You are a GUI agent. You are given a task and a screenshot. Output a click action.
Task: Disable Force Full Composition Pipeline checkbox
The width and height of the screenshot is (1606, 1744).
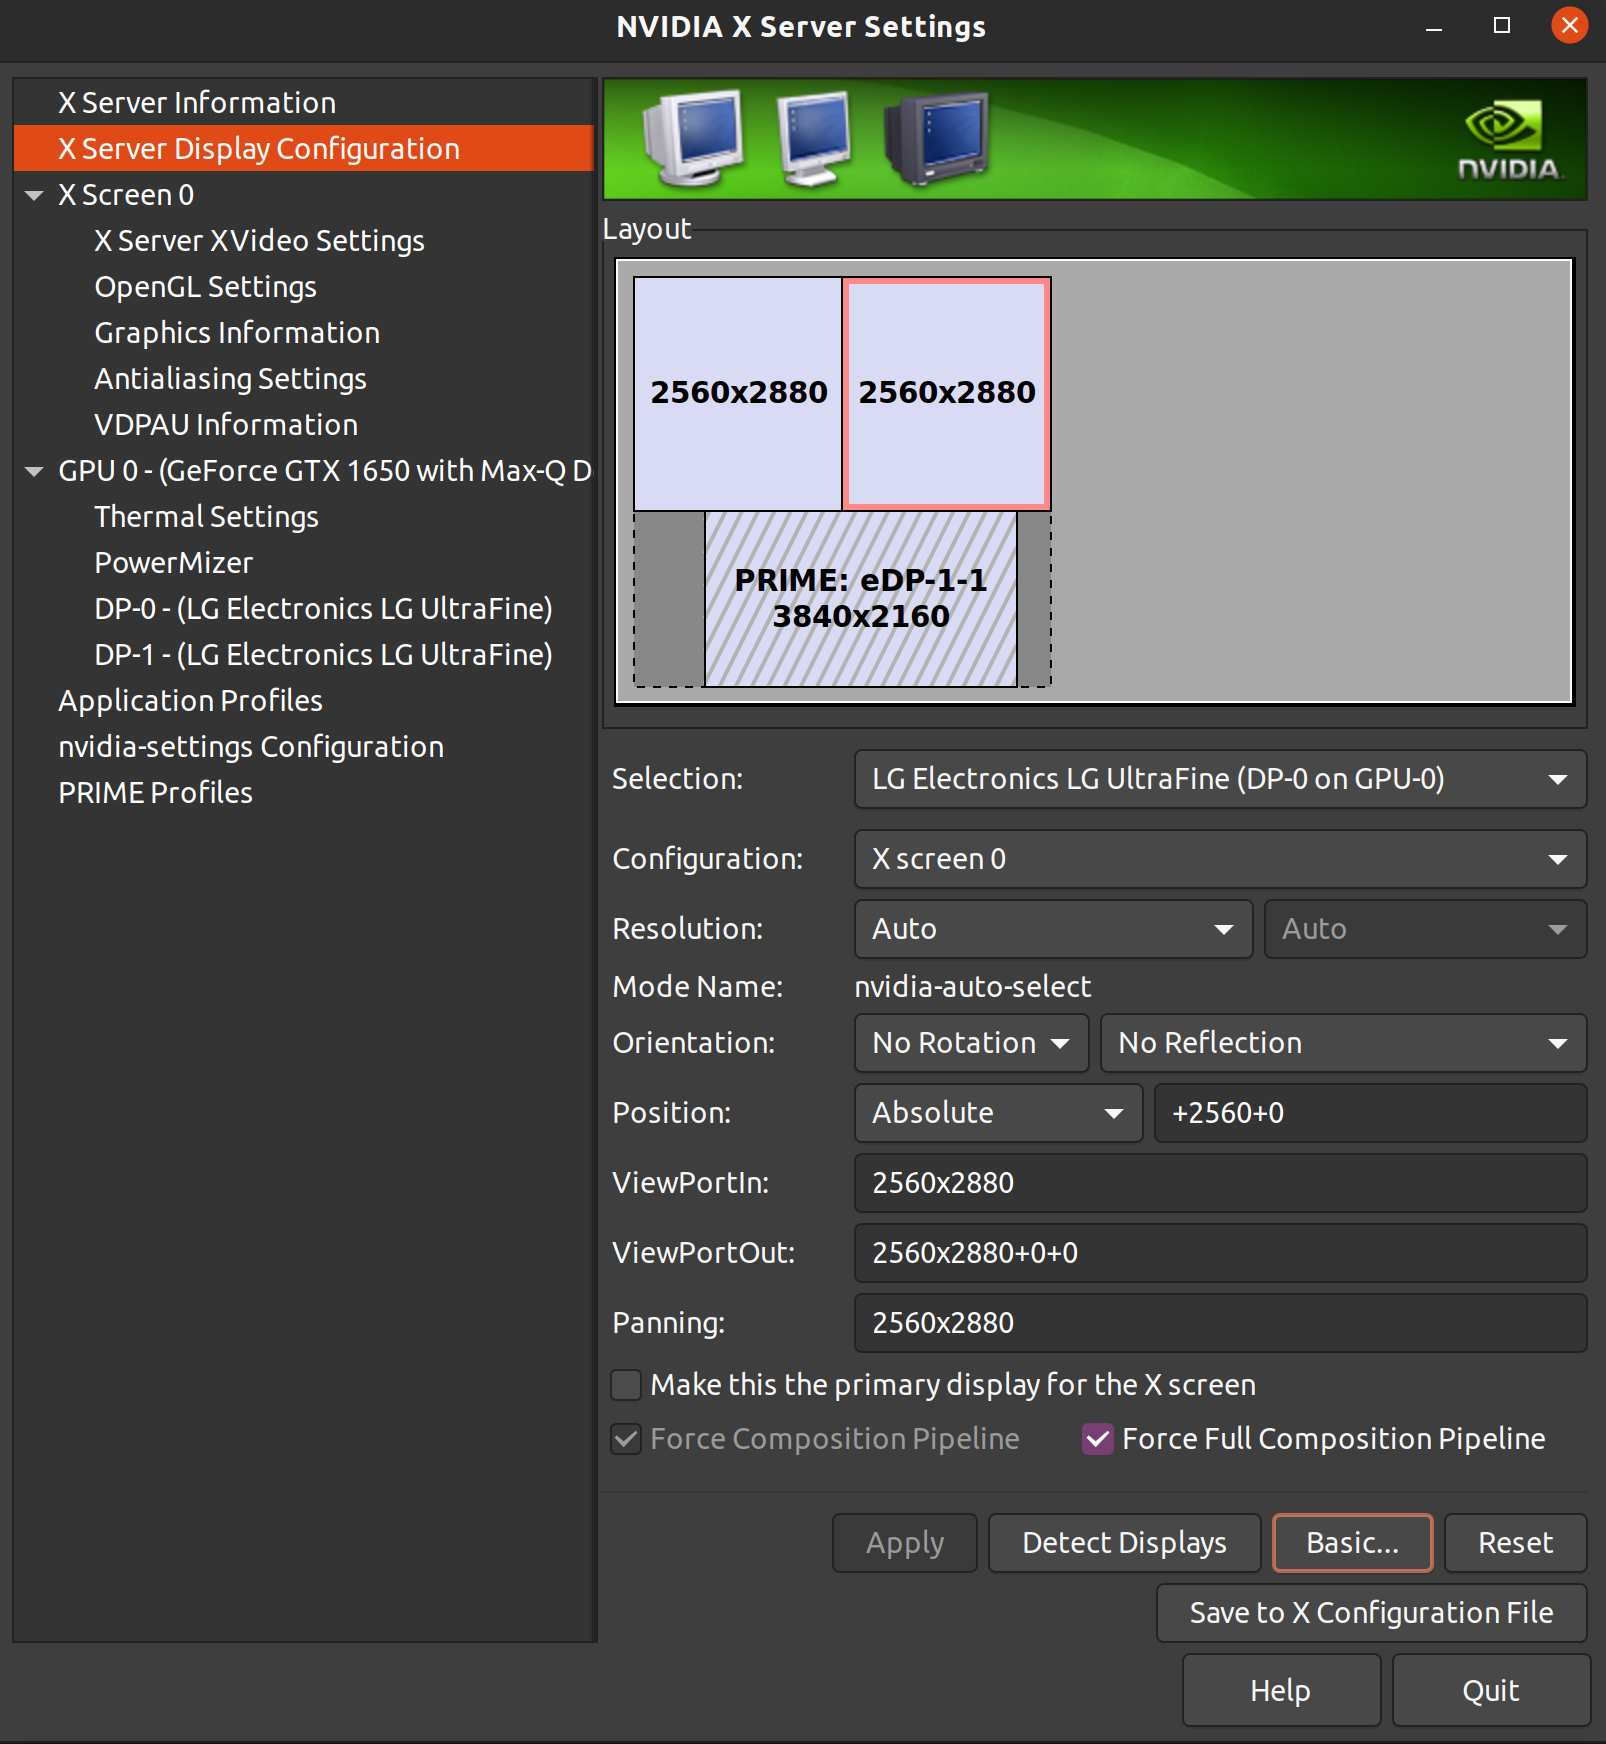tap(1098, 1439)
